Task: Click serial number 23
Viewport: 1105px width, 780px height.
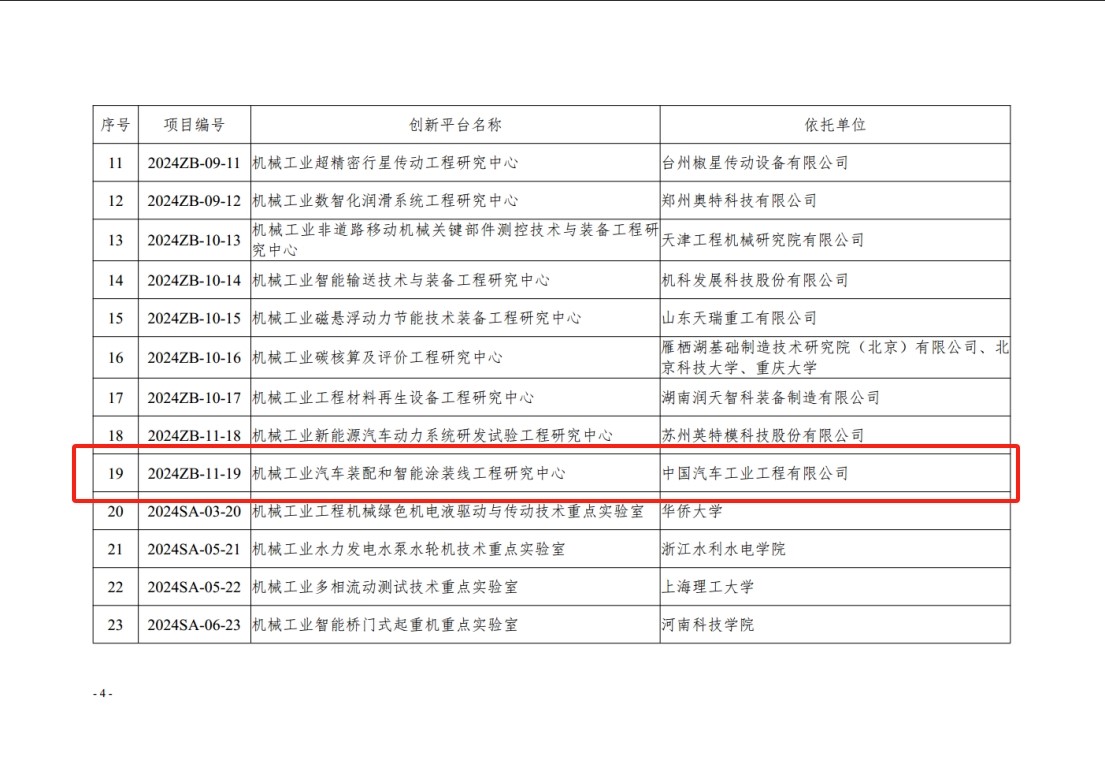Action: (116, 626)
